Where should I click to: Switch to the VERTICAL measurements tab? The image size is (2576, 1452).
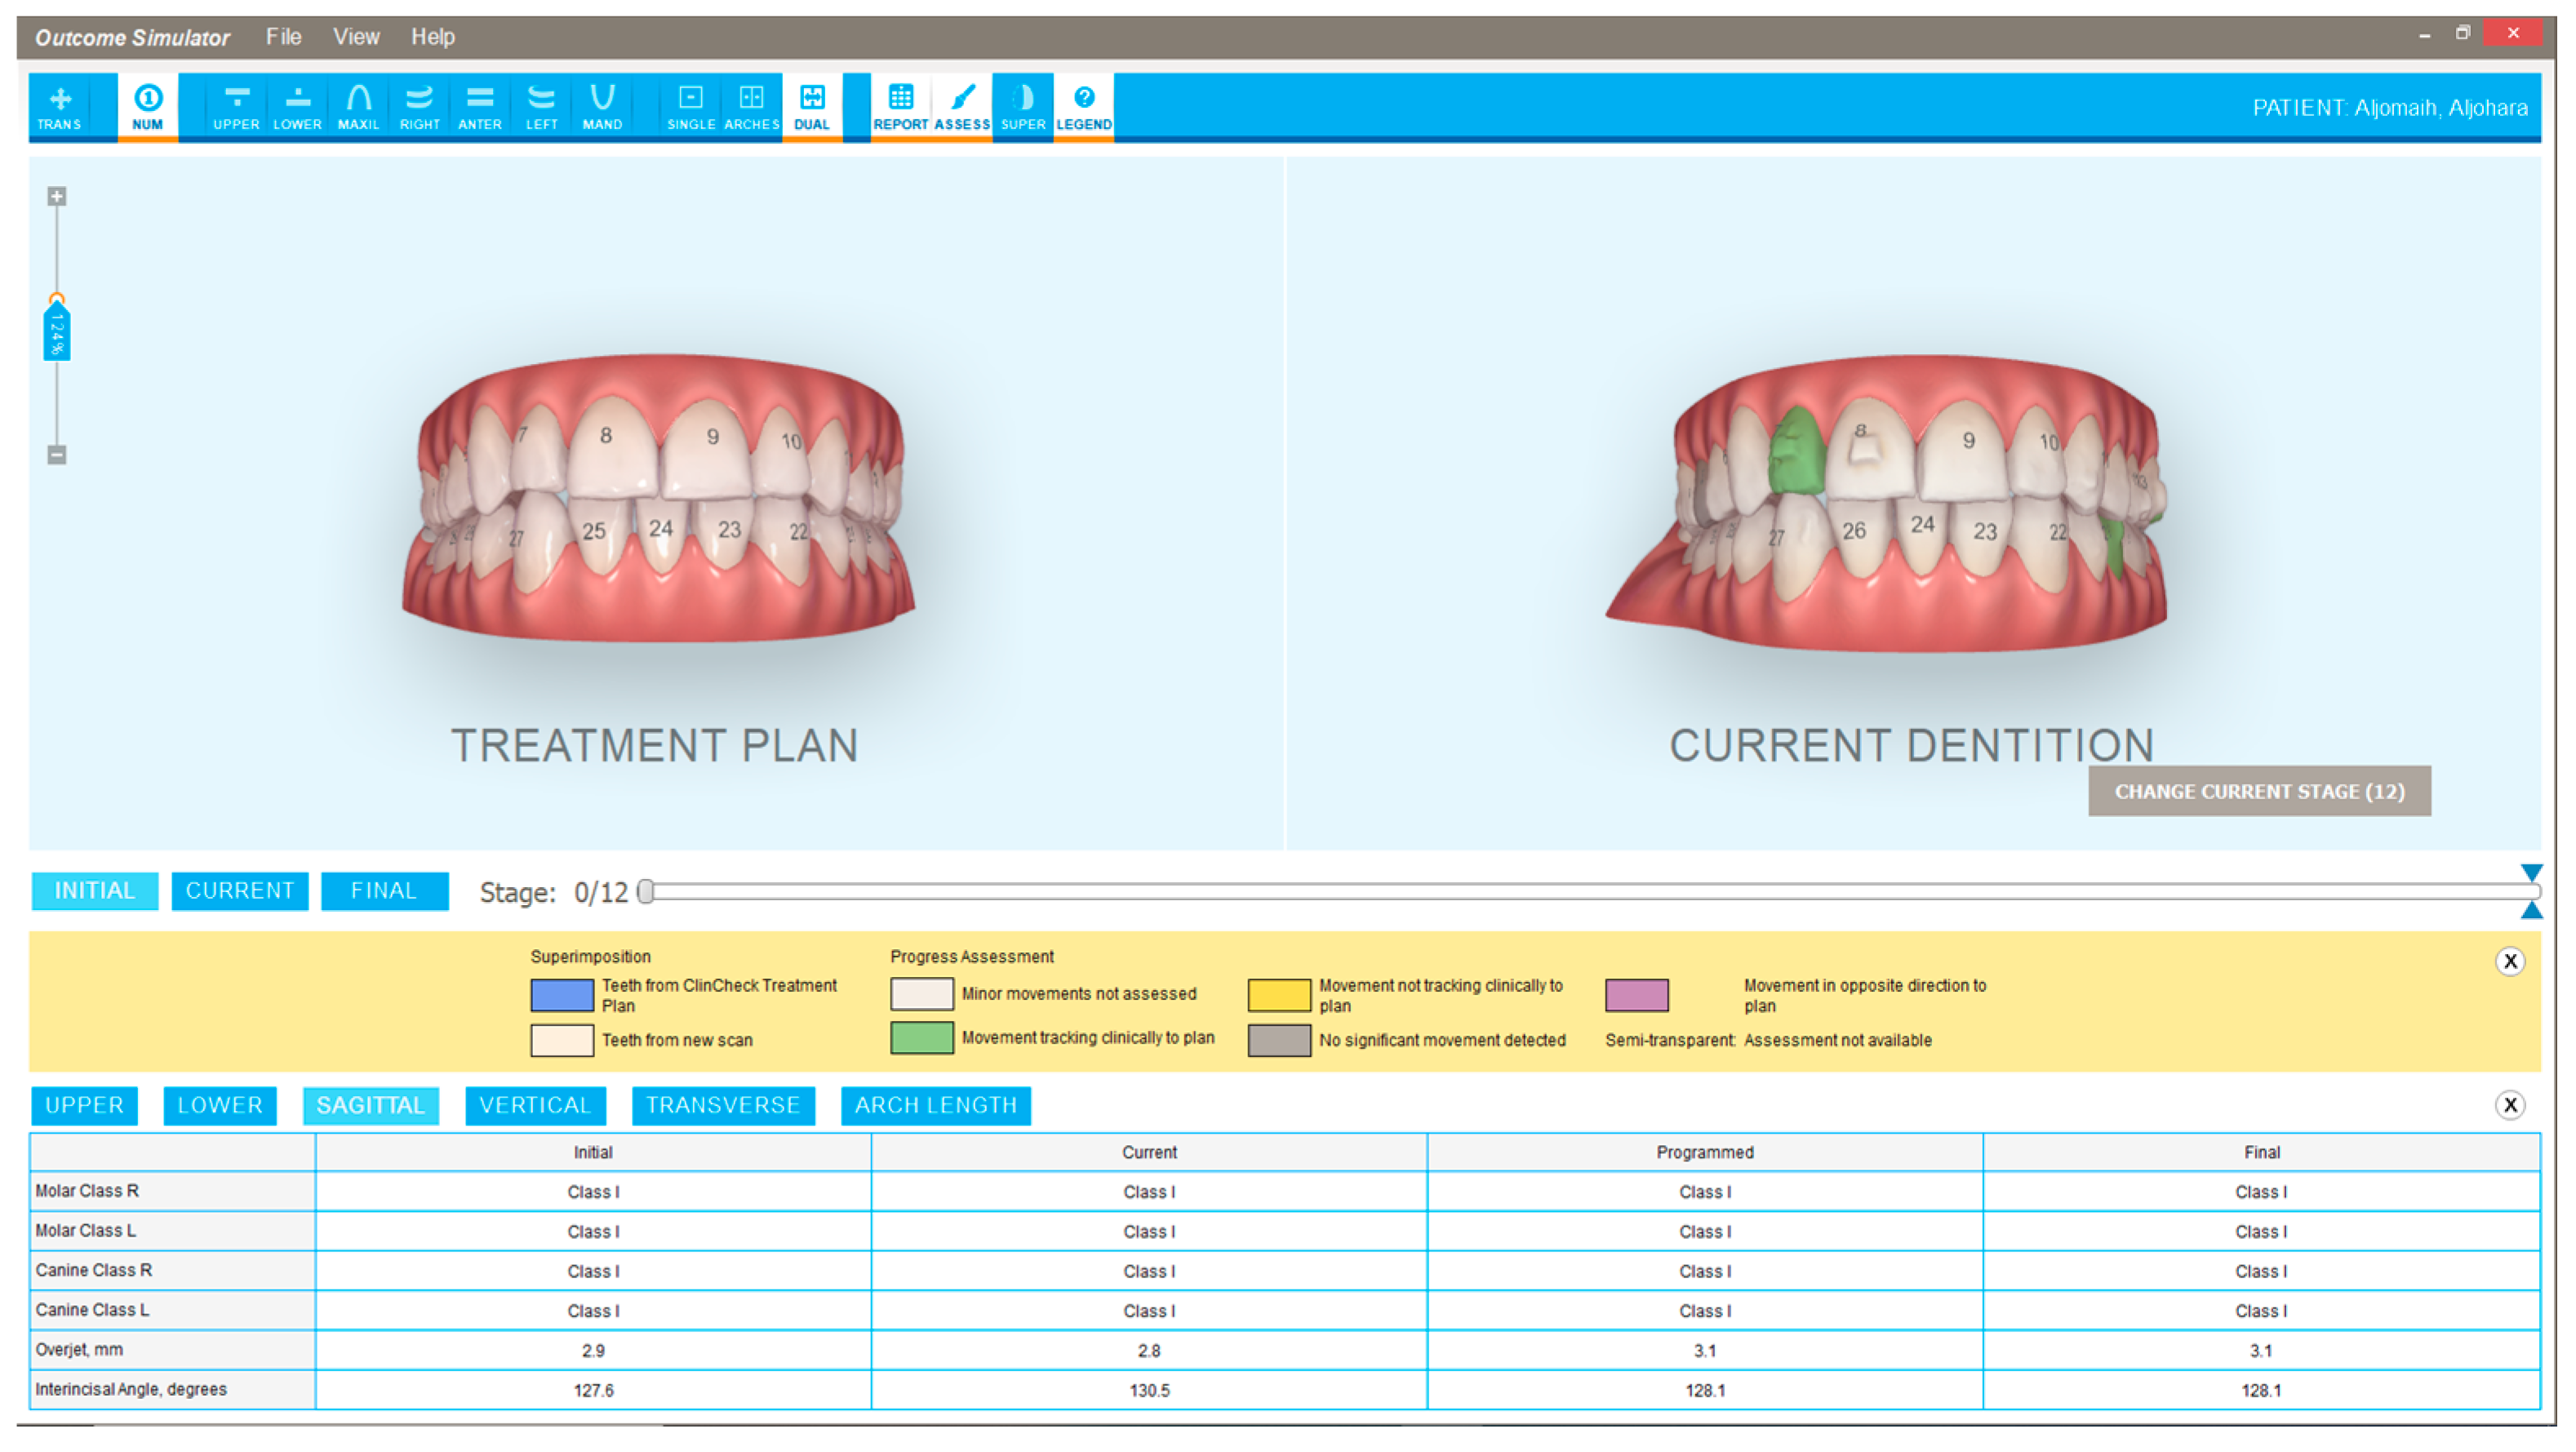point(535,1105)
